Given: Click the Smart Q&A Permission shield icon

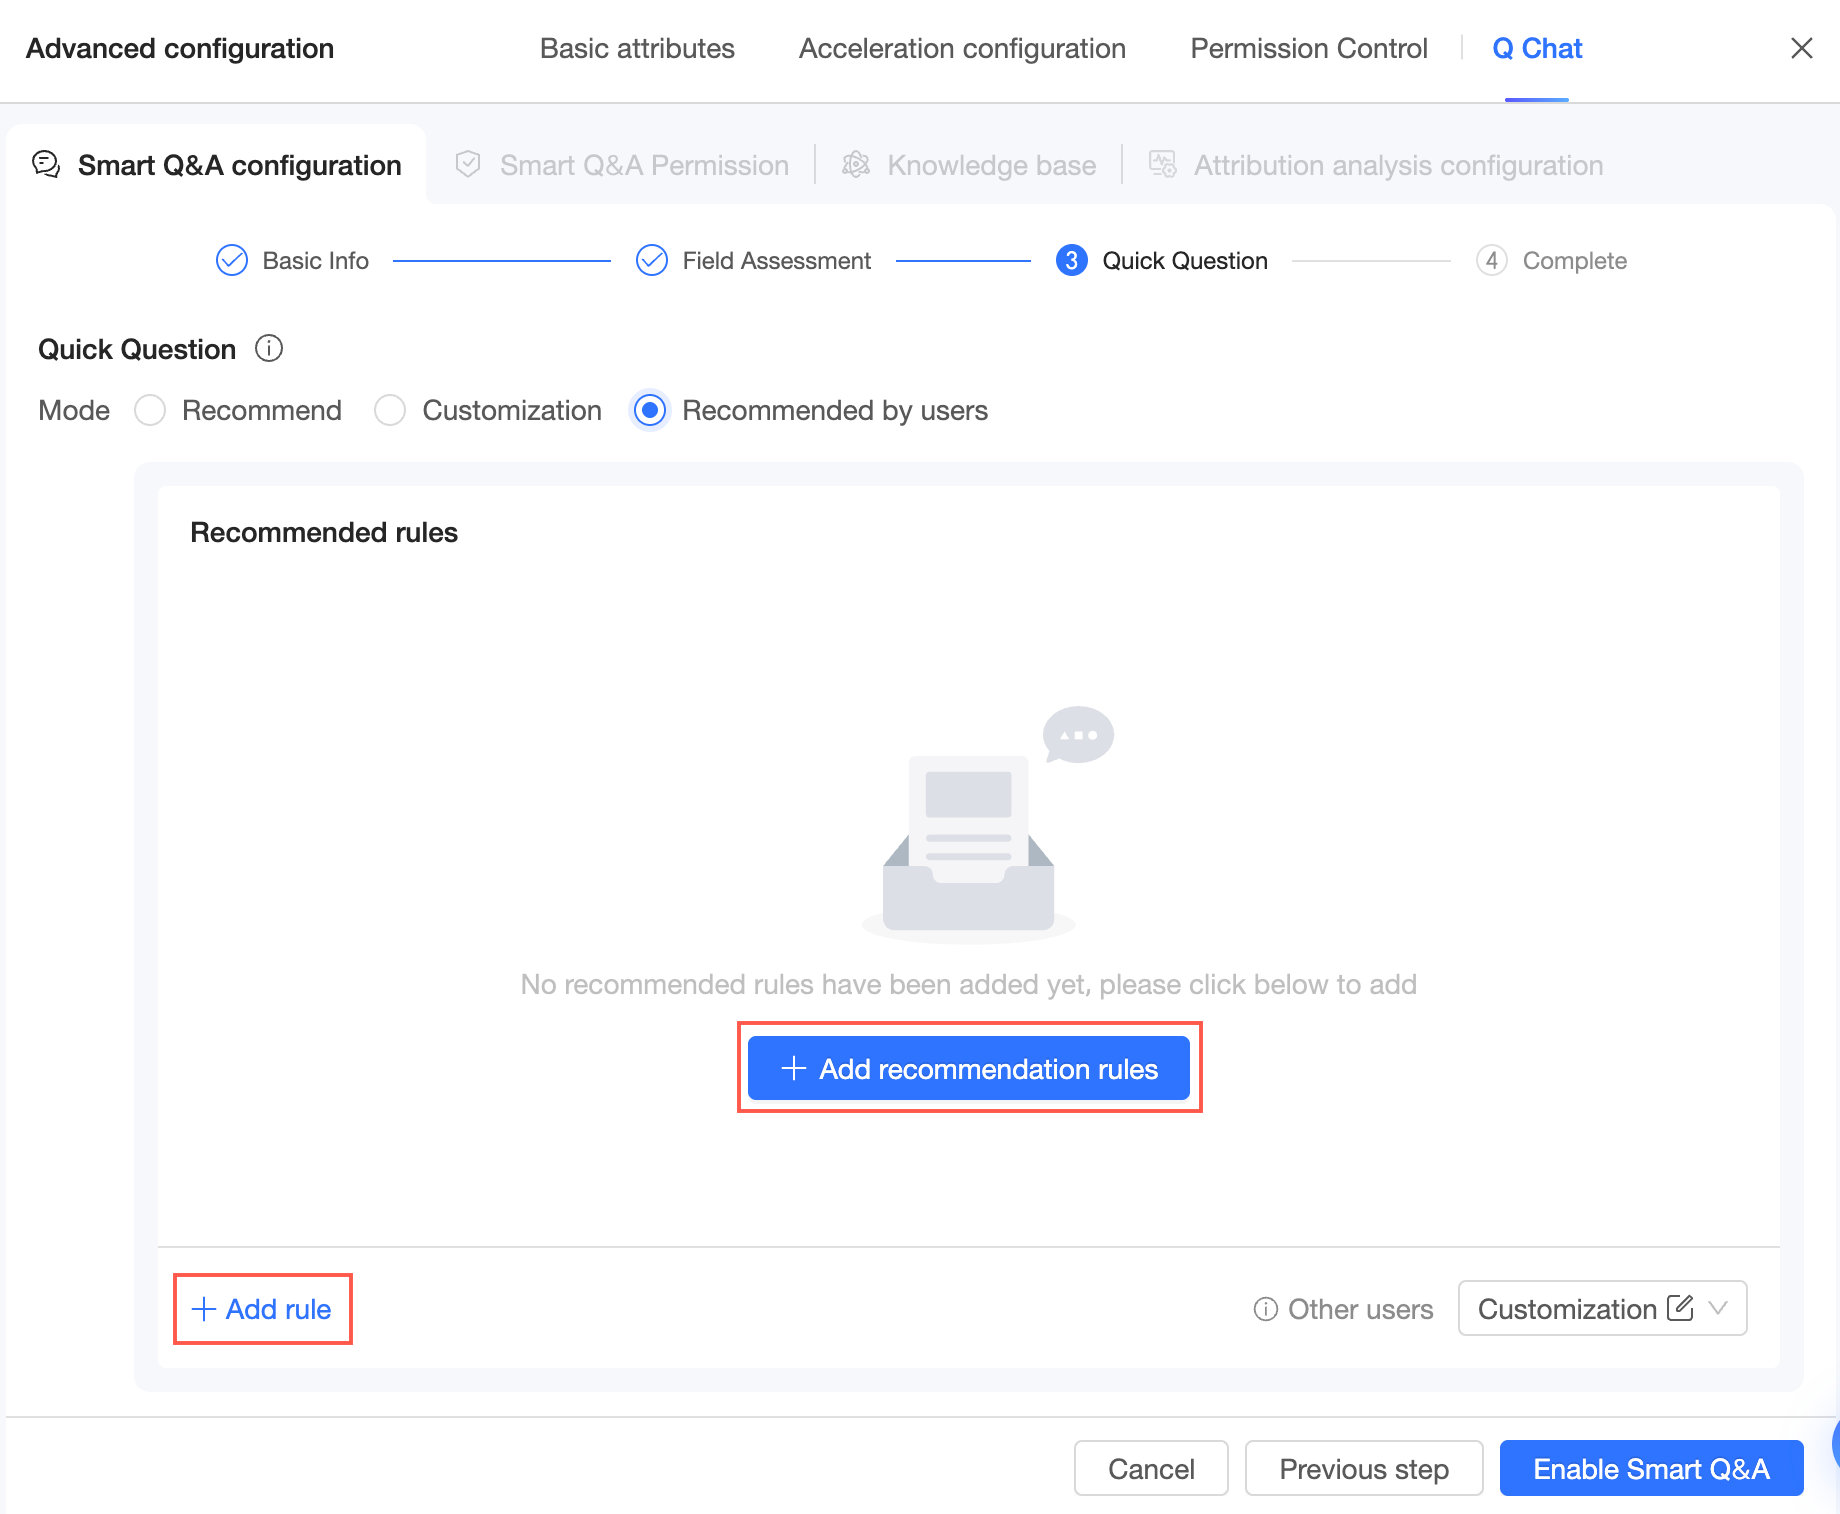Looking at the screenshot, I should (x=468, y=165).
